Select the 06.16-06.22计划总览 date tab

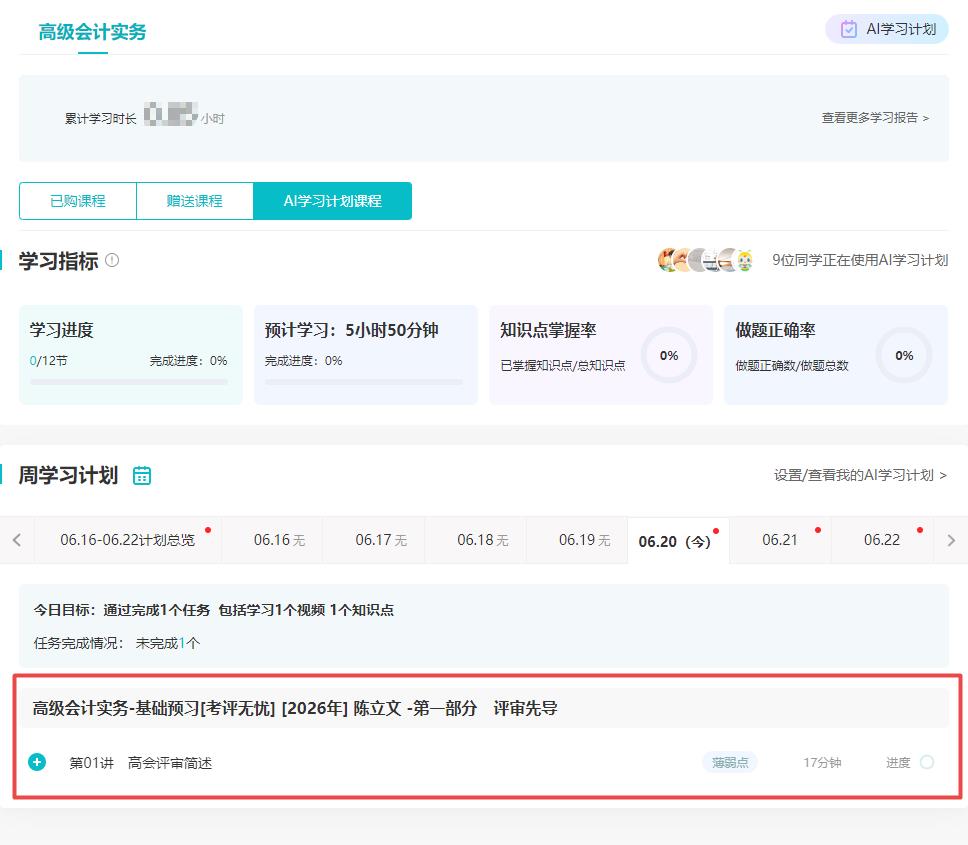tap(127, 540)
